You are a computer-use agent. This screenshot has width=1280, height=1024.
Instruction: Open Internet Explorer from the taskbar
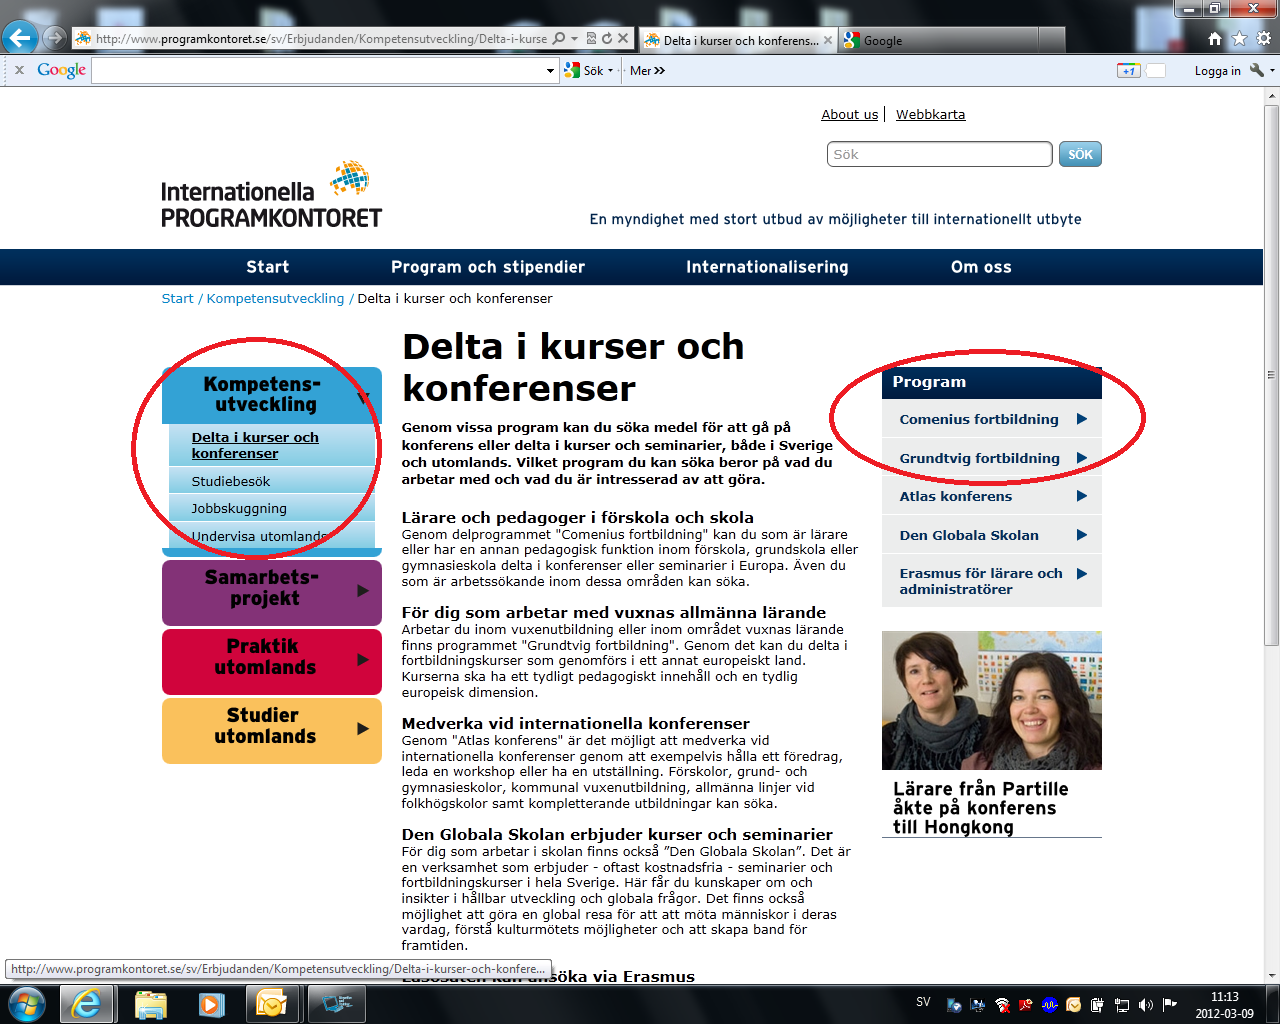click(x=87, y=1003)
